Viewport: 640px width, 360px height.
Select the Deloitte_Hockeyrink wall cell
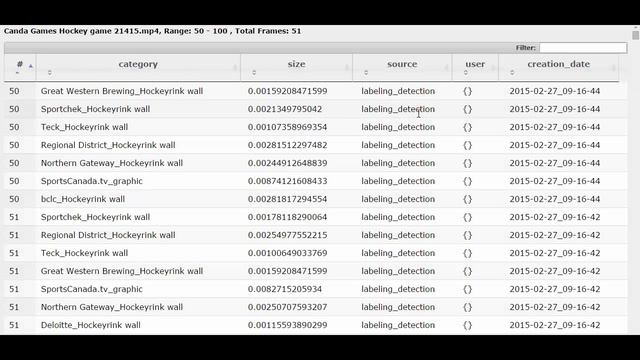[x=90, y=325]
